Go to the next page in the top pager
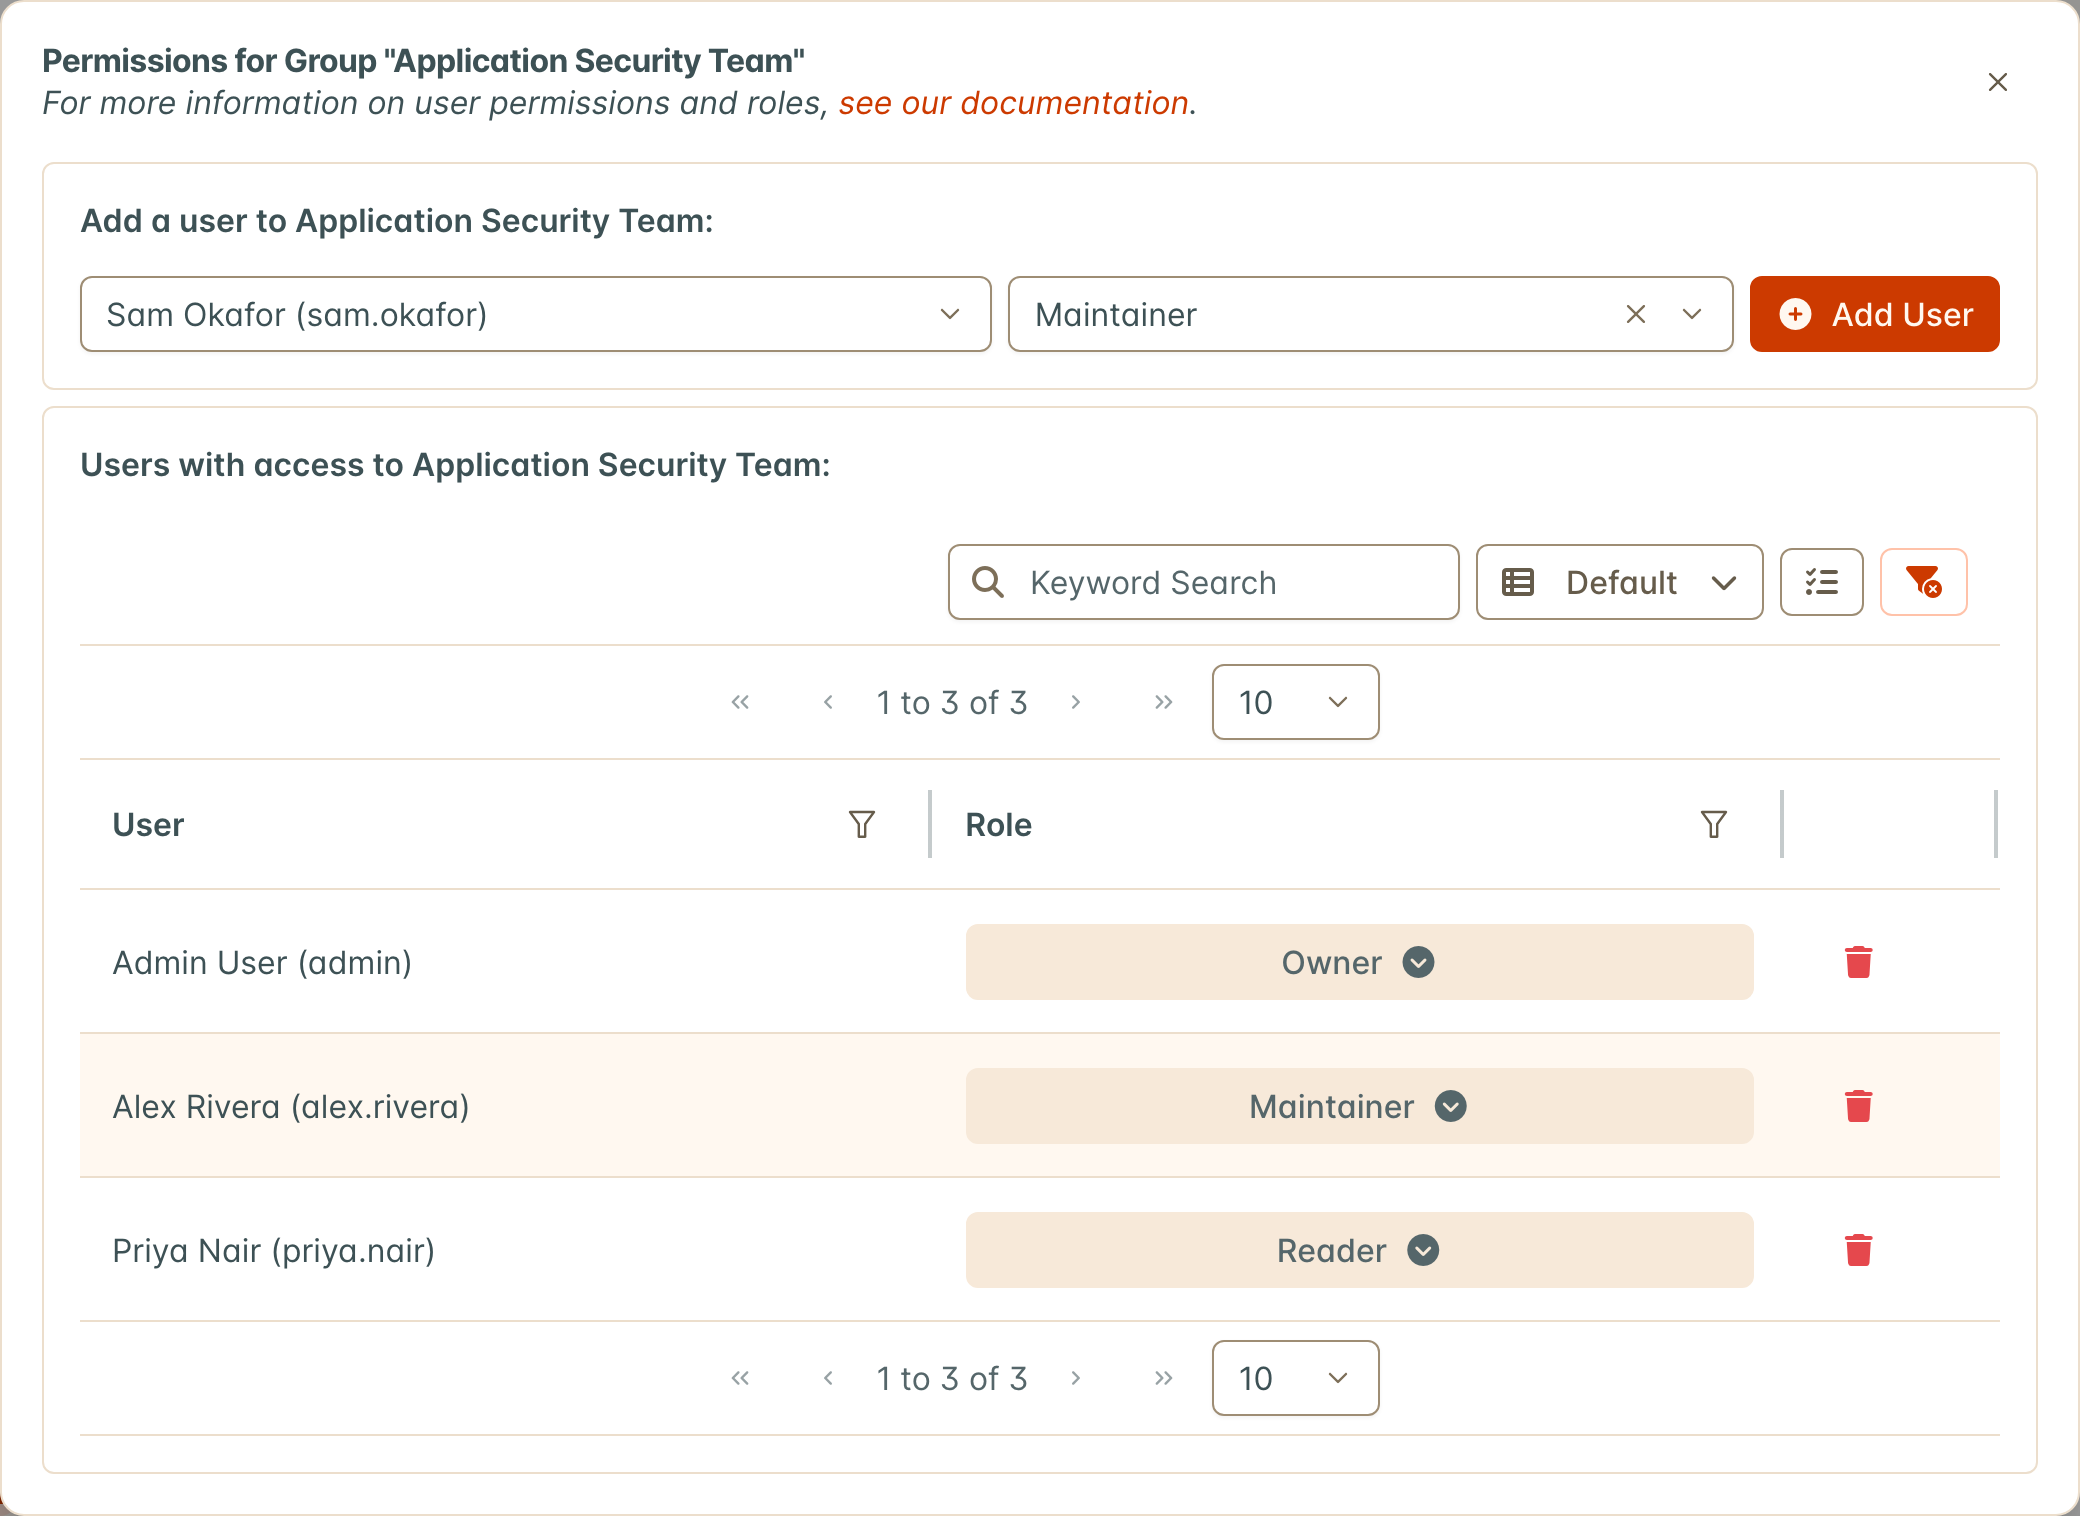 click(x=1076, y=702)
